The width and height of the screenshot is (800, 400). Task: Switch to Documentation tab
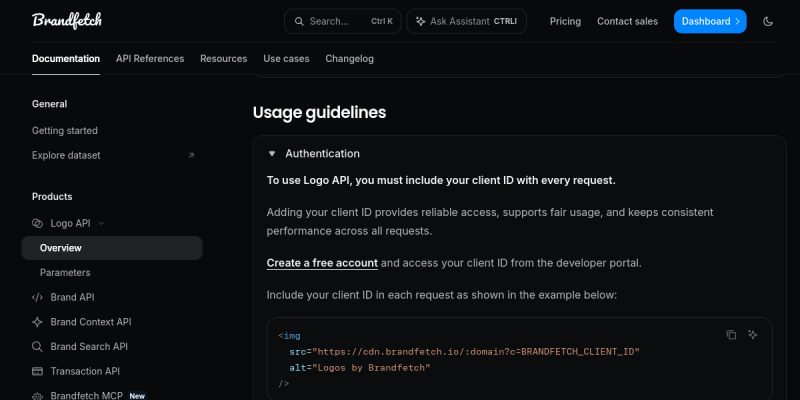[66, 59]
